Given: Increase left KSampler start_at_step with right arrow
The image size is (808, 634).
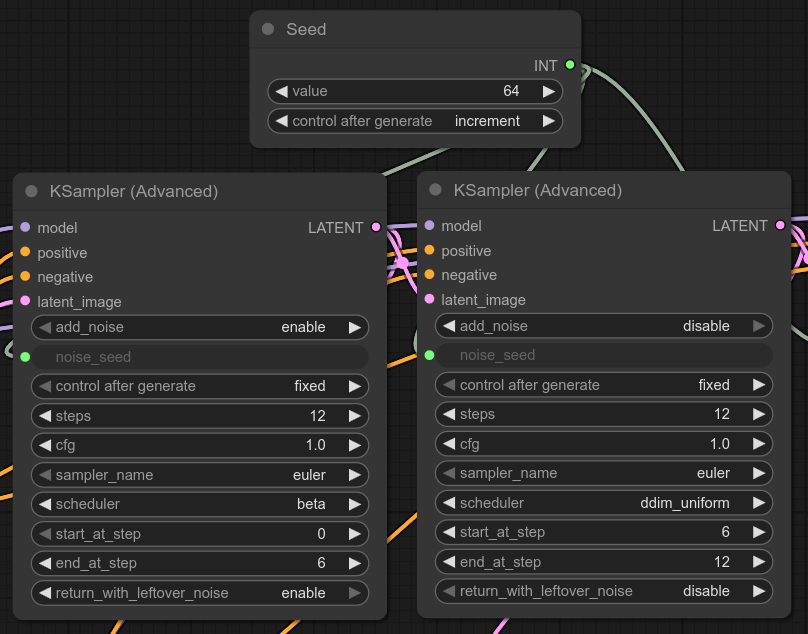Looking at the screenshot, I should pos(355,534).
